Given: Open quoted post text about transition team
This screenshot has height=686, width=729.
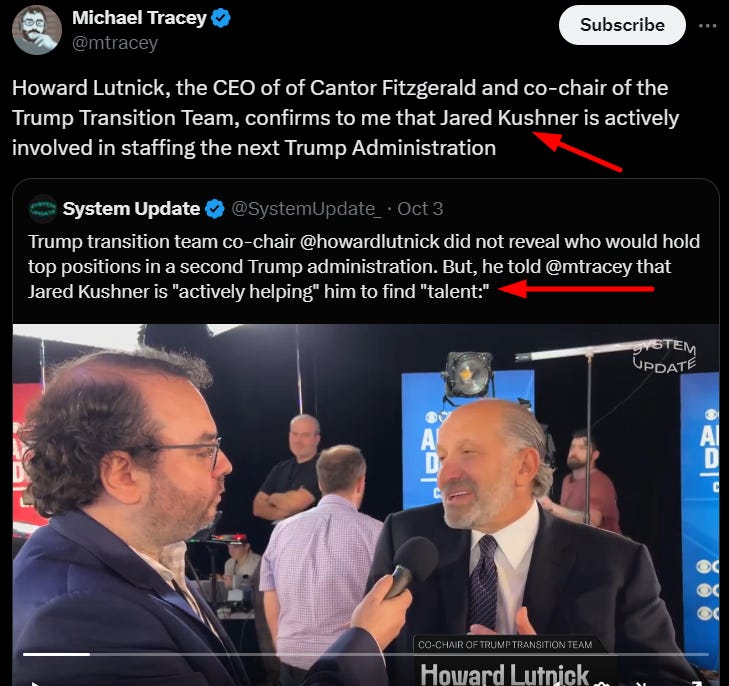Looking at the screenshot, I should 364,267.
